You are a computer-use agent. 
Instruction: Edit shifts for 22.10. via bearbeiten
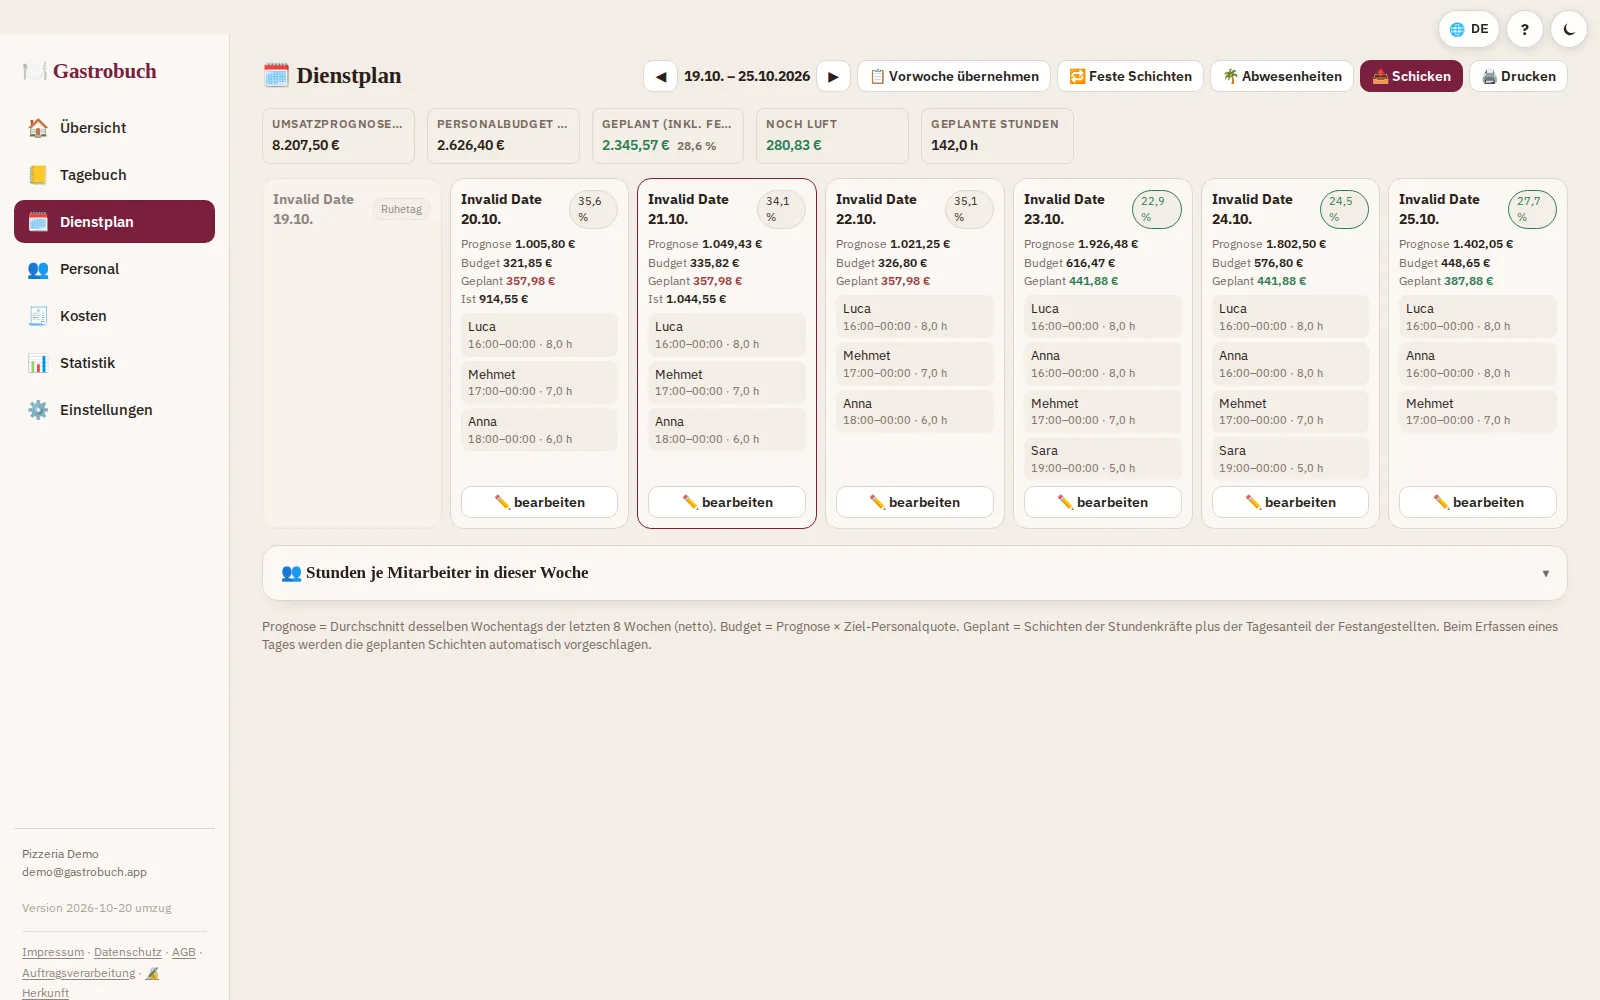pyautogui.click(x=915, y=502)
